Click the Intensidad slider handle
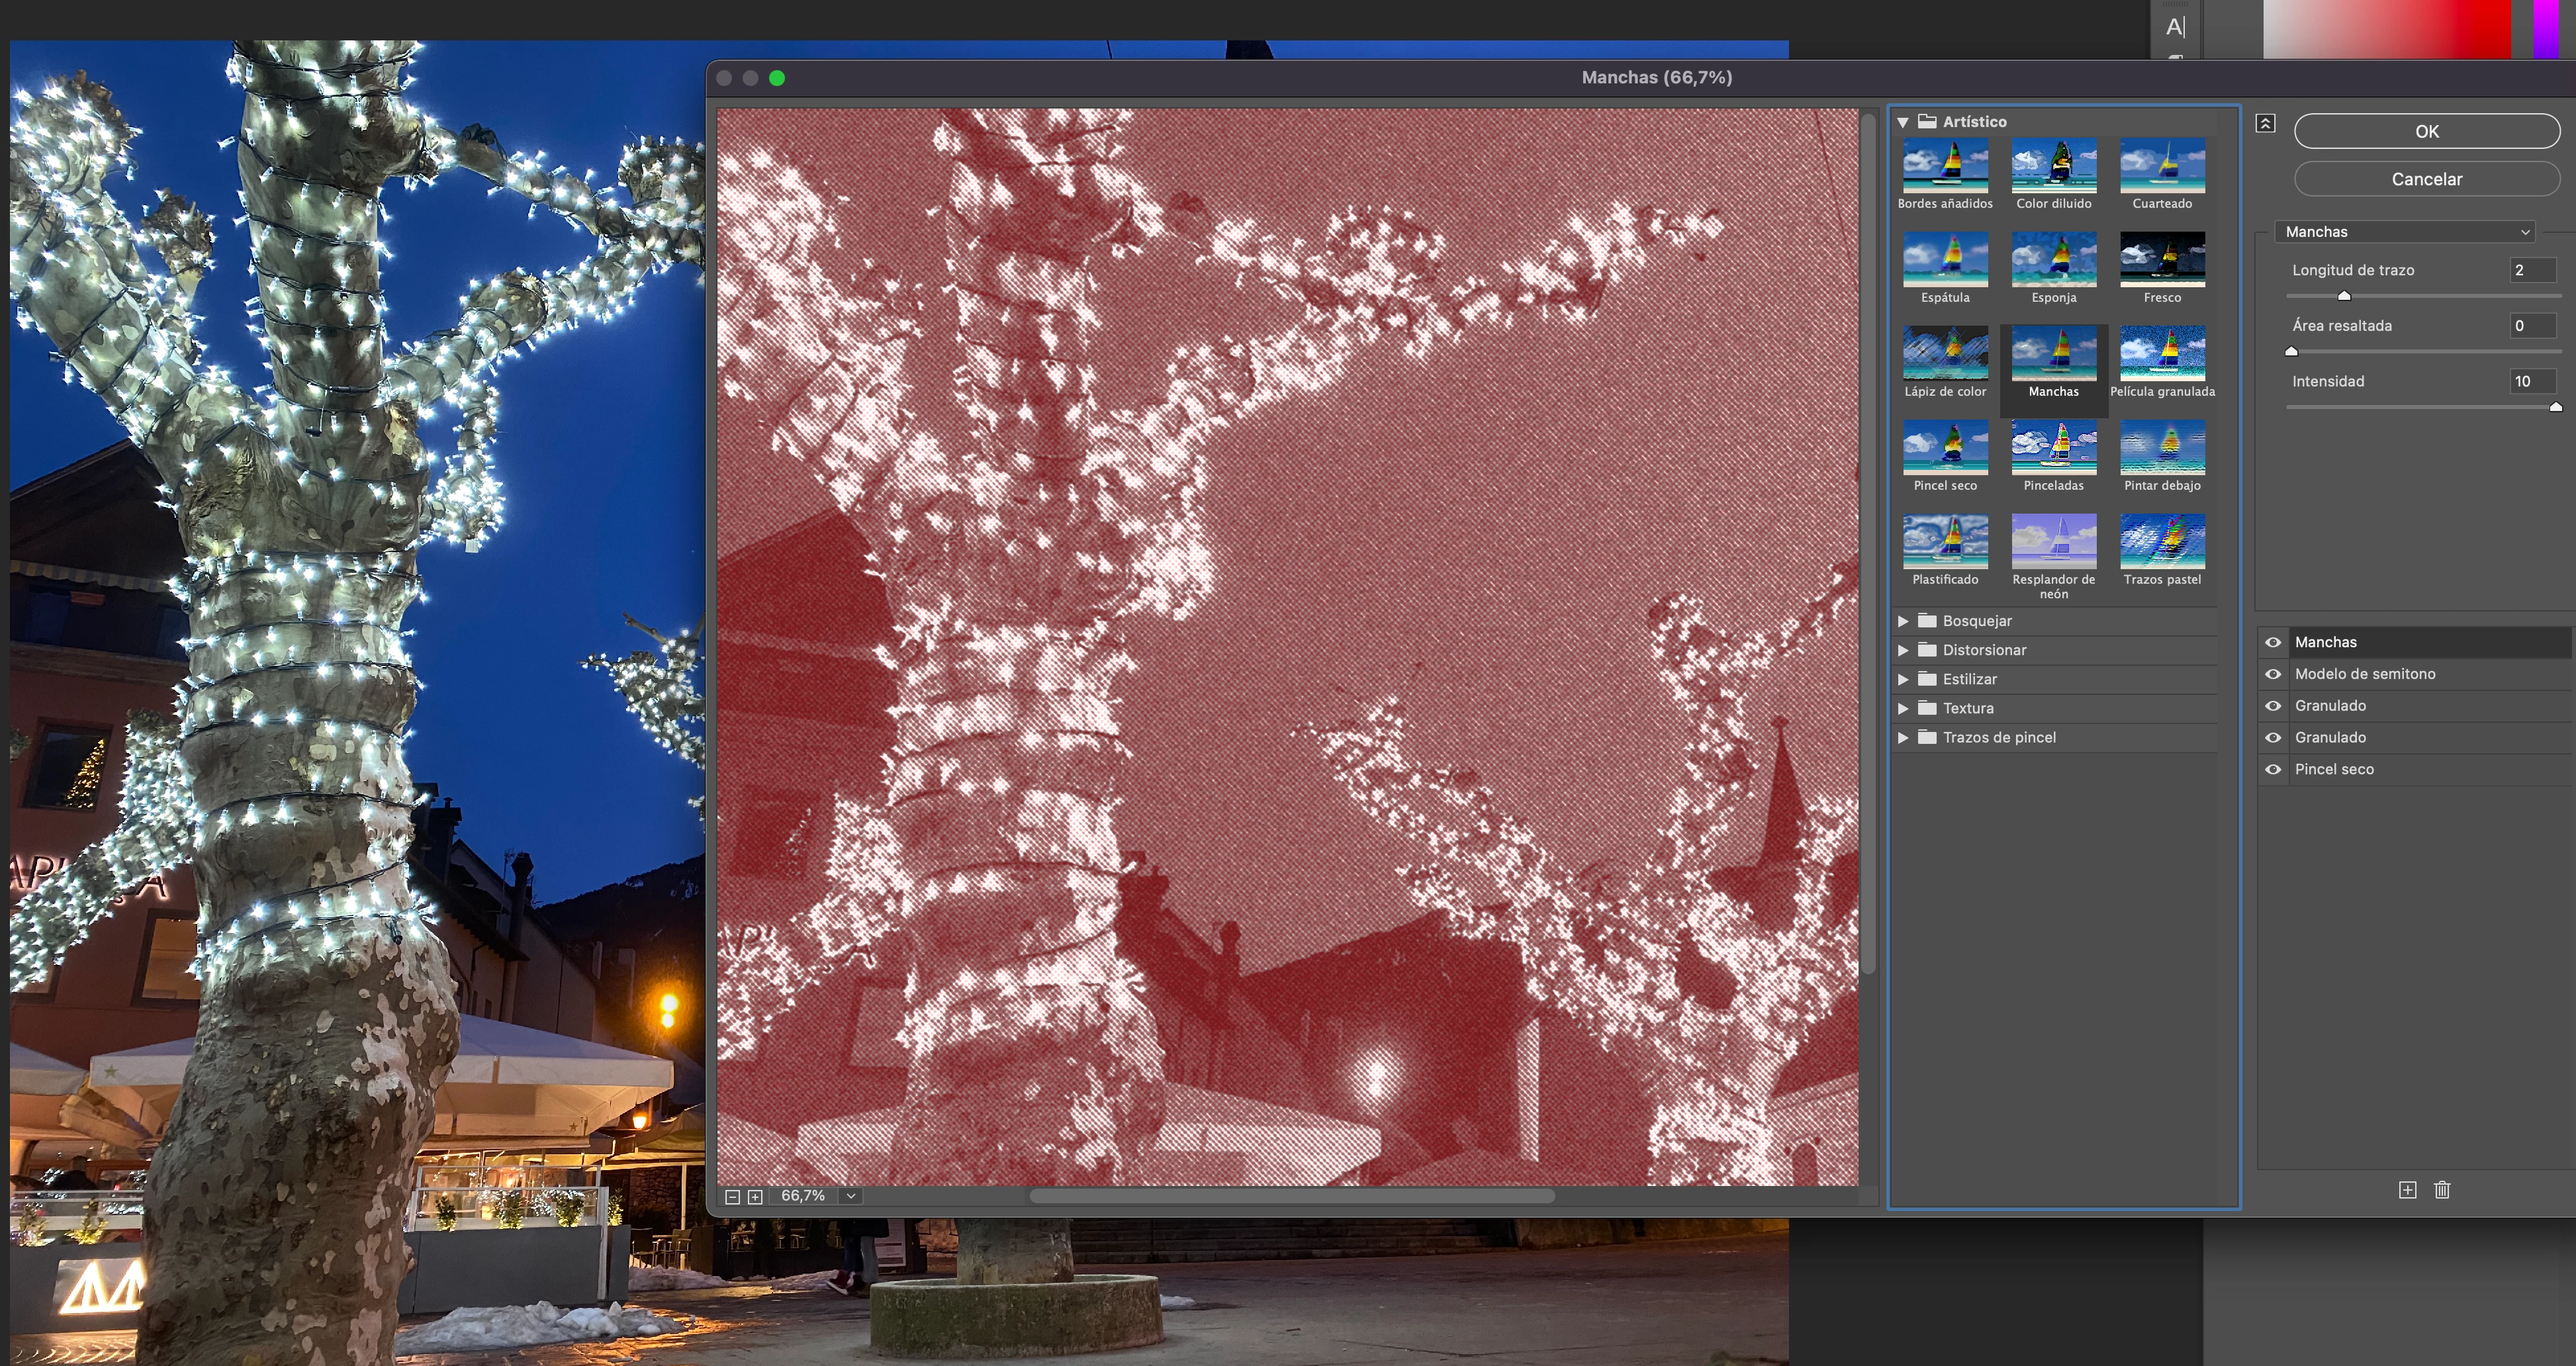The width and height of the screenshot is (2576, 1366). pyautogui.click(x=2555, y=407)
